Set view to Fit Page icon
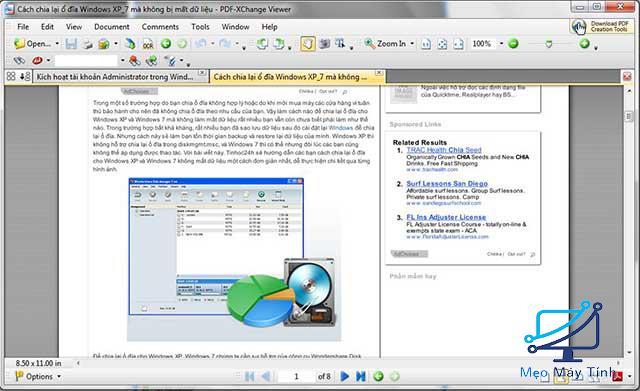 pos(442,44)
